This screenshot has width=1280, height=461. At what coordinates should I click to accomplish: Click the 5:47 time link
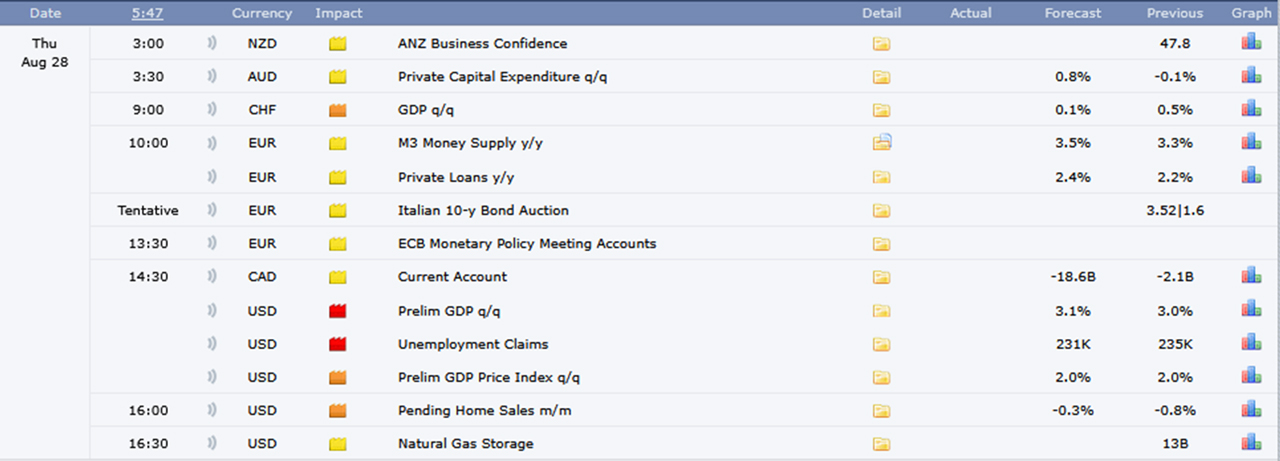(148, 13)
